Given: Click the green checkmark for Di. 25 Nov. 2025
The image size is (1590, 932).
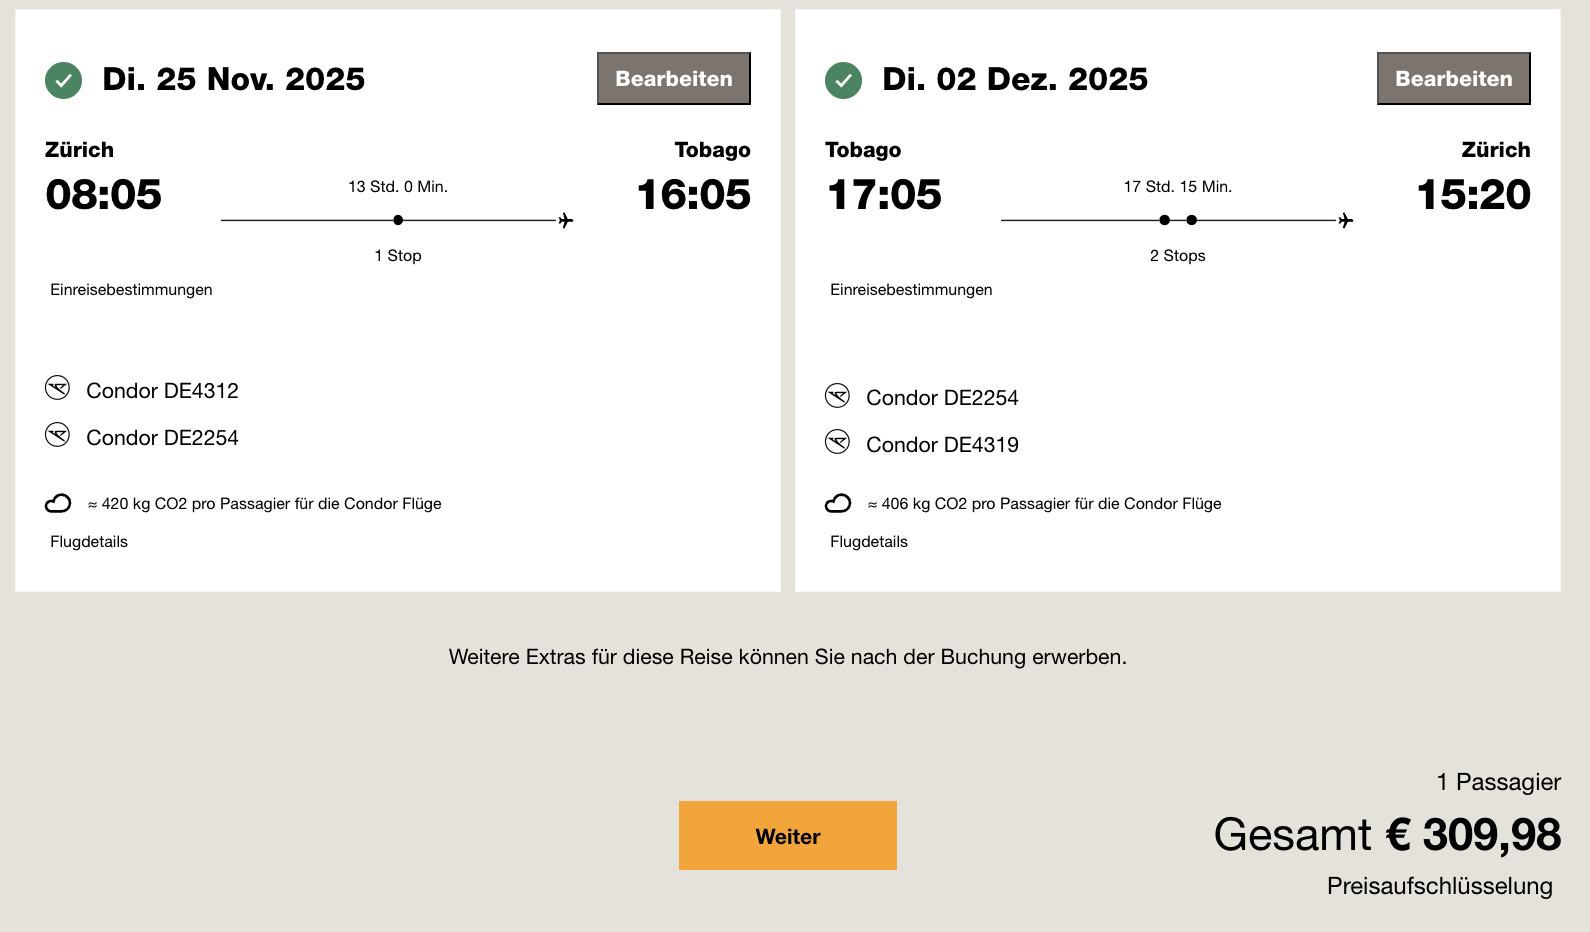Looking at the screenshot, I should pyautogui.click(x=63, y=79).
